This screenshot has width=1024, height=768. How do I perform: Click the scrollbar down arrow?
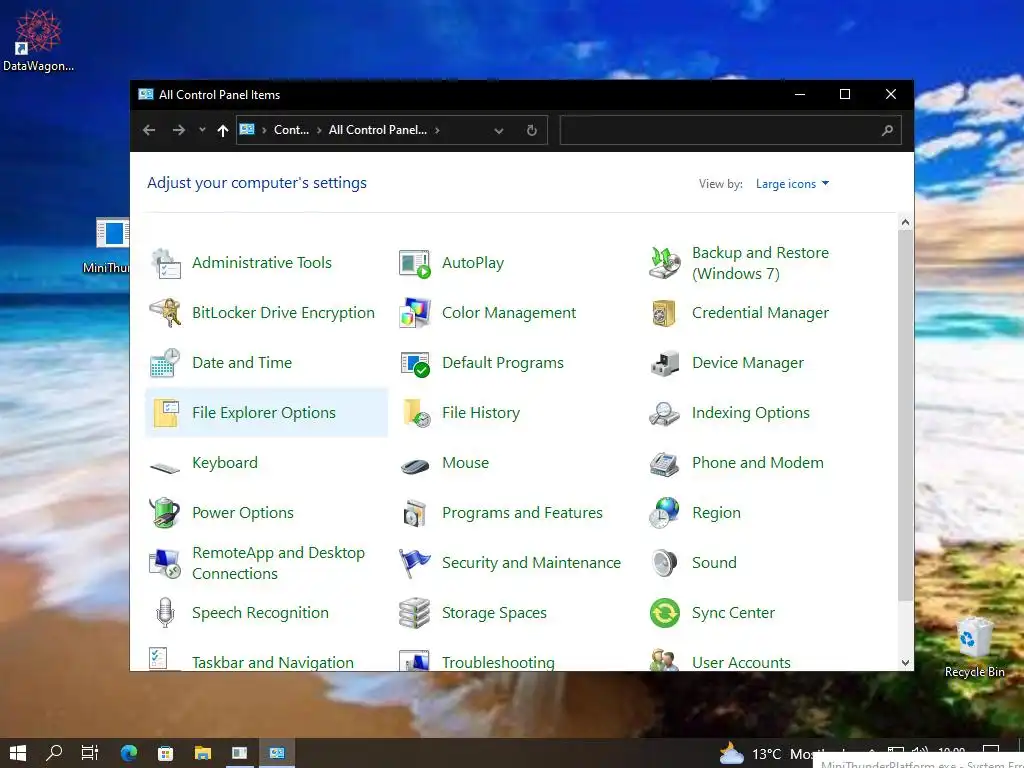[905, 662]
